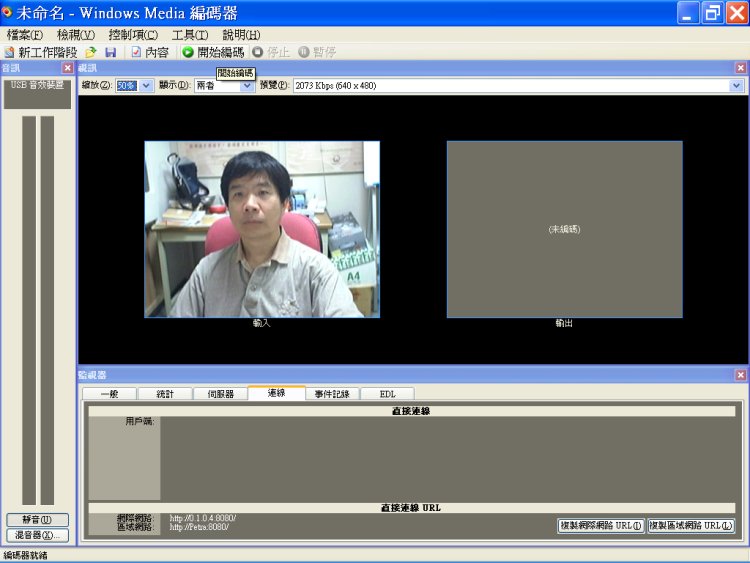Open the 檔案 (File) menu
750x563 pixels.
click(x=24, y=35)
